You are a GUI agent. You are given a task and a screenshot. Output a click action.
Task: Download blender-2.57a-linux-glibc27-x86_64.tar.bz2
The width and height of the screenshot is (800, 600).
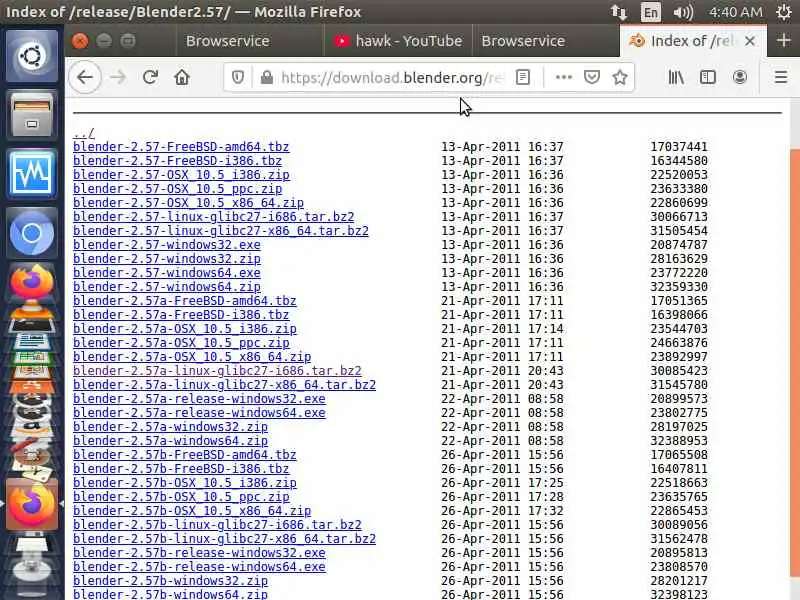click(x=224, y=385)
